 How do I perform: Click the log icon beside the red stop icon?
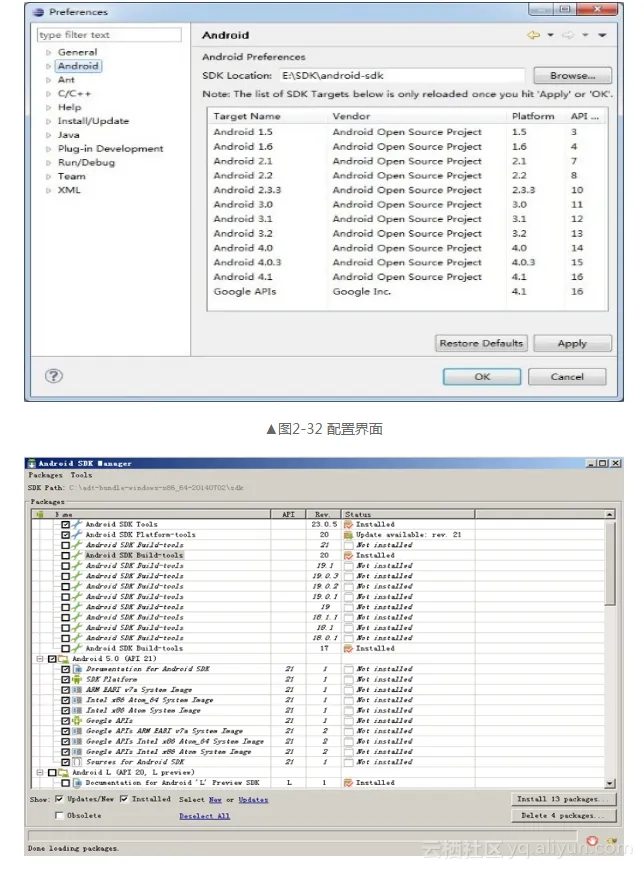[612, 842]
